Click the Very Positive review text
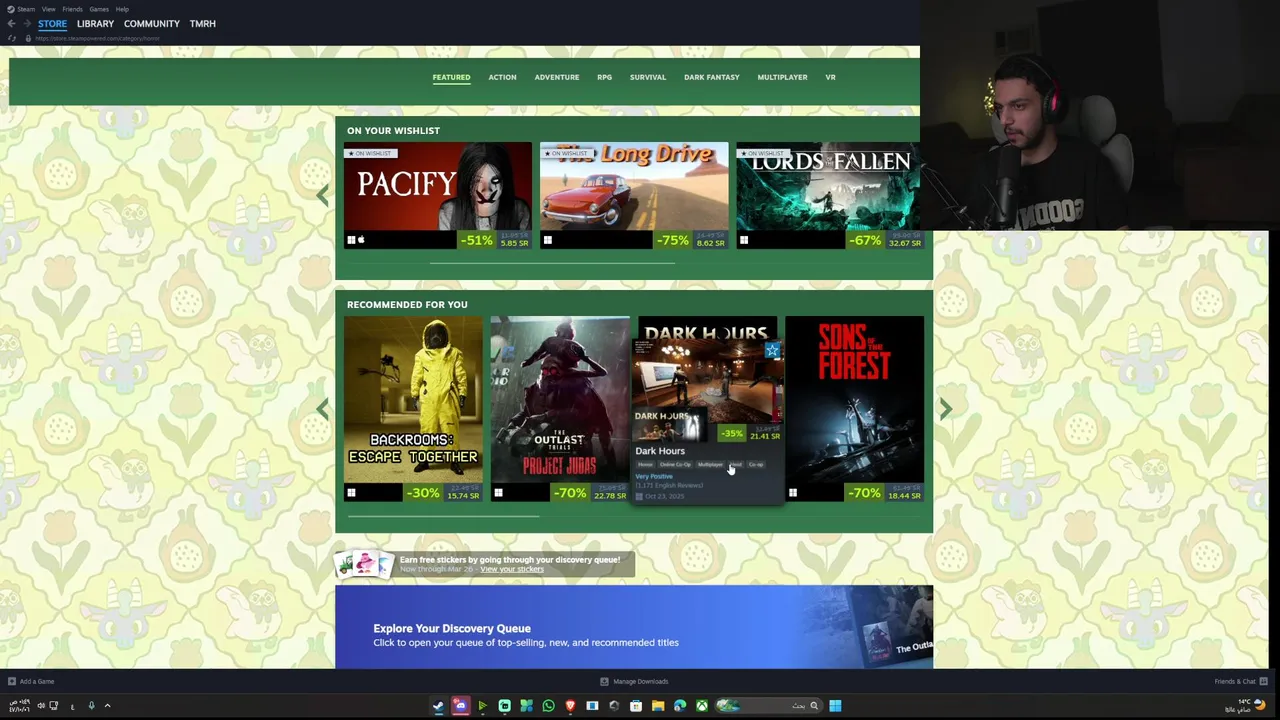The width and height of the screenshot is (1280, 720). point(654,476)
